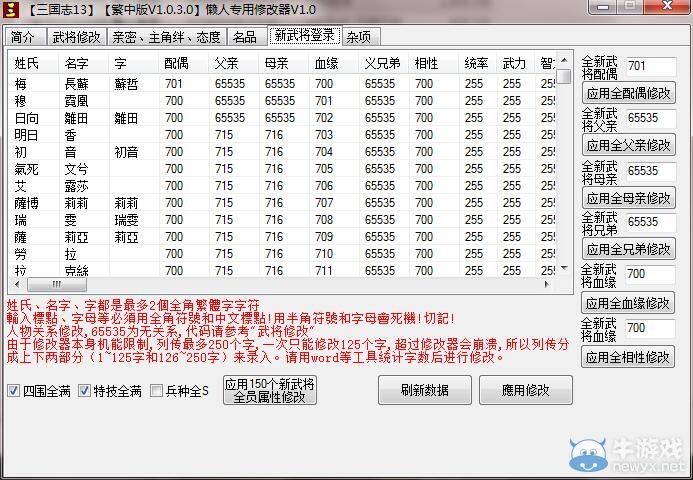Toggle the 特技全满 checkbox
This screenshot has height=480, width=693.
[x=84, y=391]
